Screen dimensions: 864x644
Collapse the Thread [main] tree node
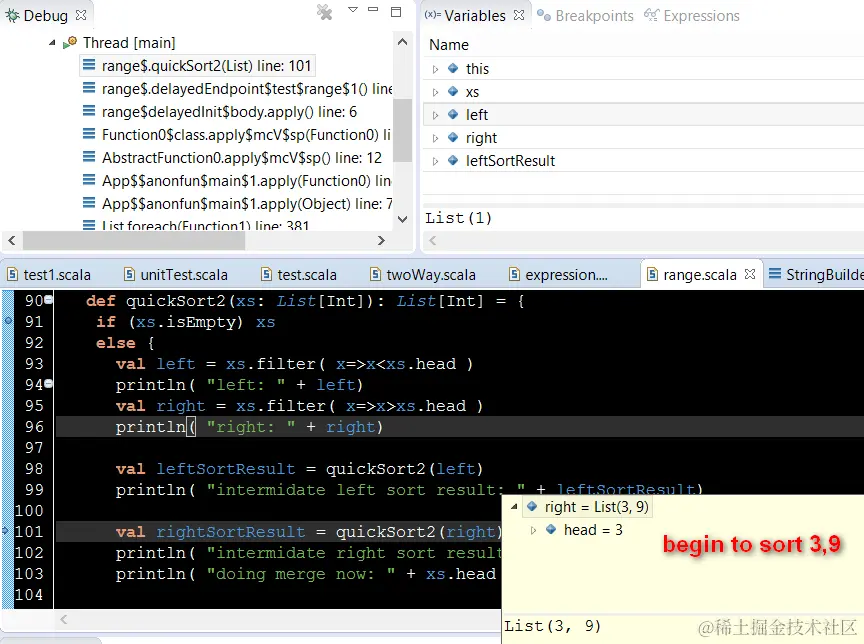tap(52, 42)
